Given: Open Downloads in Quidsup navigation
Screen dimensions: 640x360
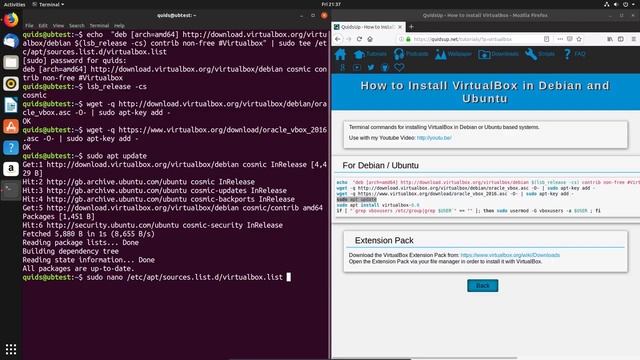Looking at the screenshot, I should (x=498, y=54).
